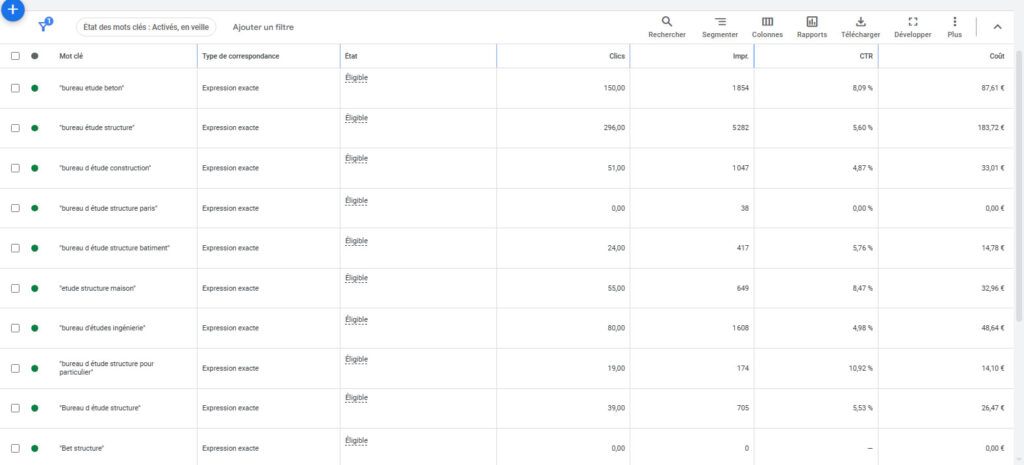Click Éligible status for "Bet structure"
Screen dimensions: 1024x465
(x=356, y=440)
